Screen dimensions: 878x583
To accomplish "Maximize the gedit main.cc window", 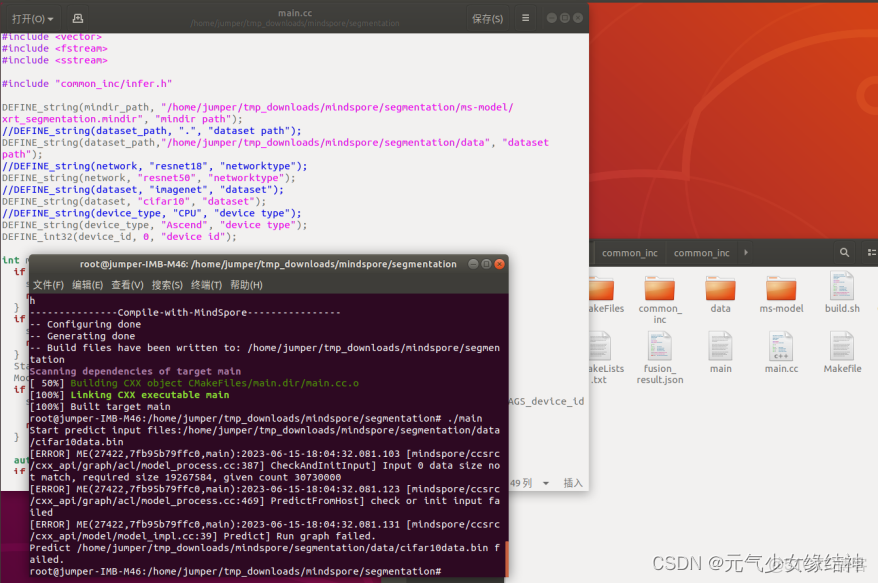I will coord(564,18).
